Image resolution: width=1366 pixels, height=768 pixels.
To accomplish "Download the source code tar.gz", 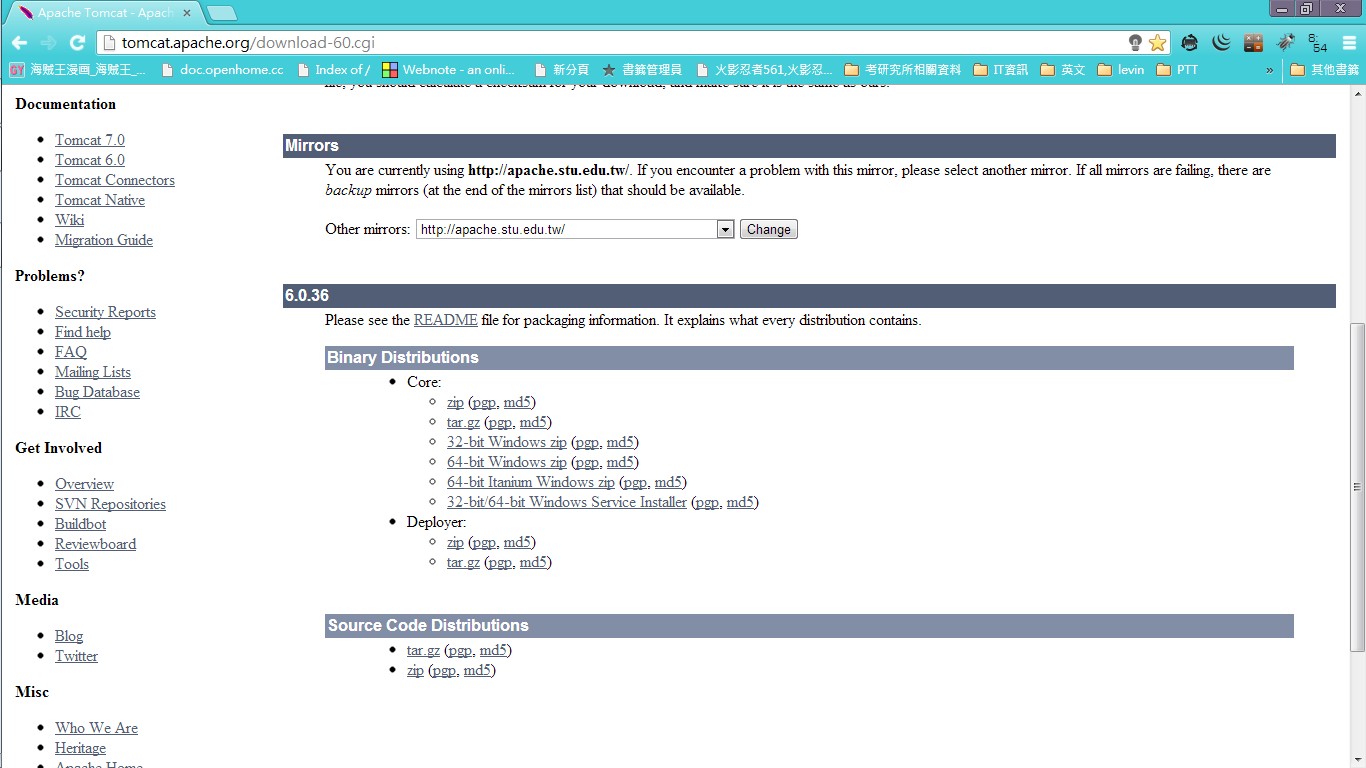I will (423, 650).
